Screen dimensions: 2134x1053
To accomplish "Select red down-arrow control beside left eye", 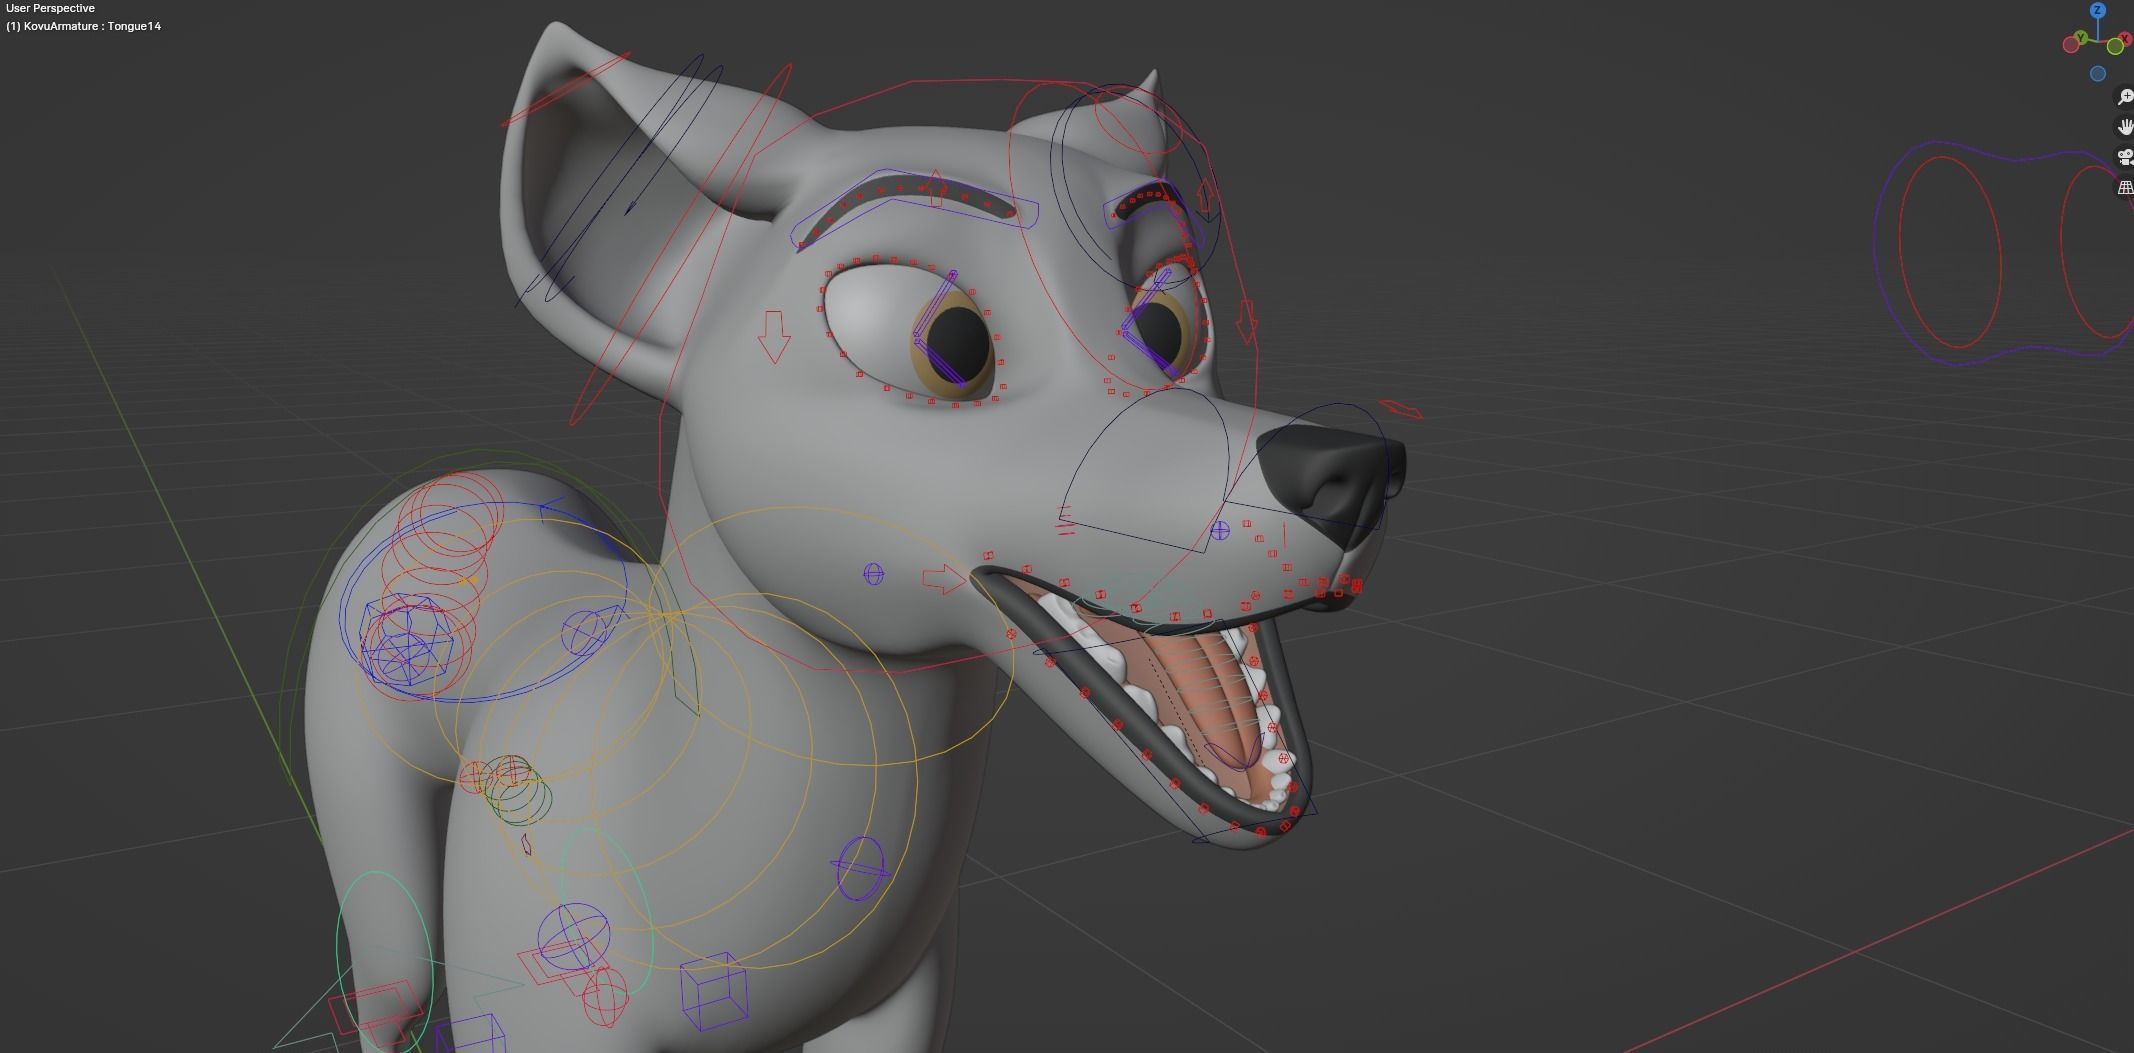I will [773, 336].
